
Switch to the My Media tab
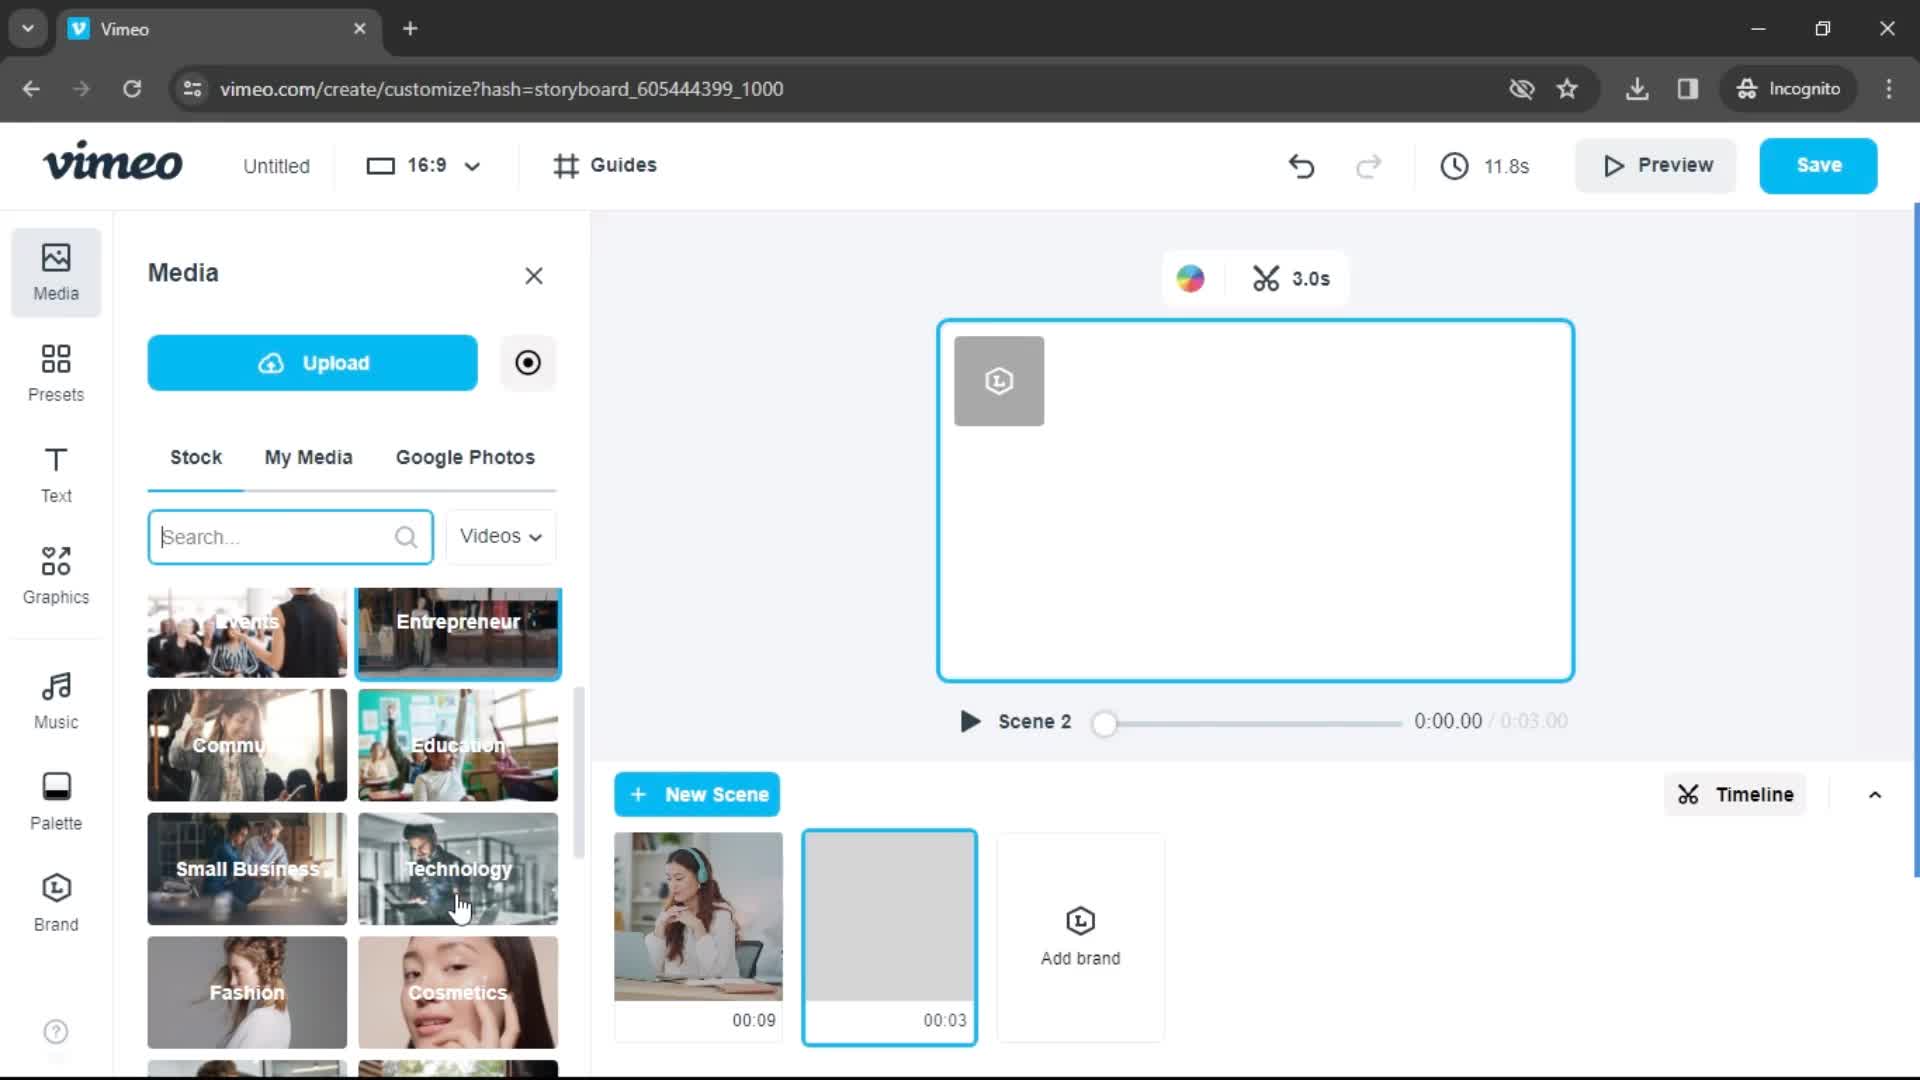click(309, 456)
